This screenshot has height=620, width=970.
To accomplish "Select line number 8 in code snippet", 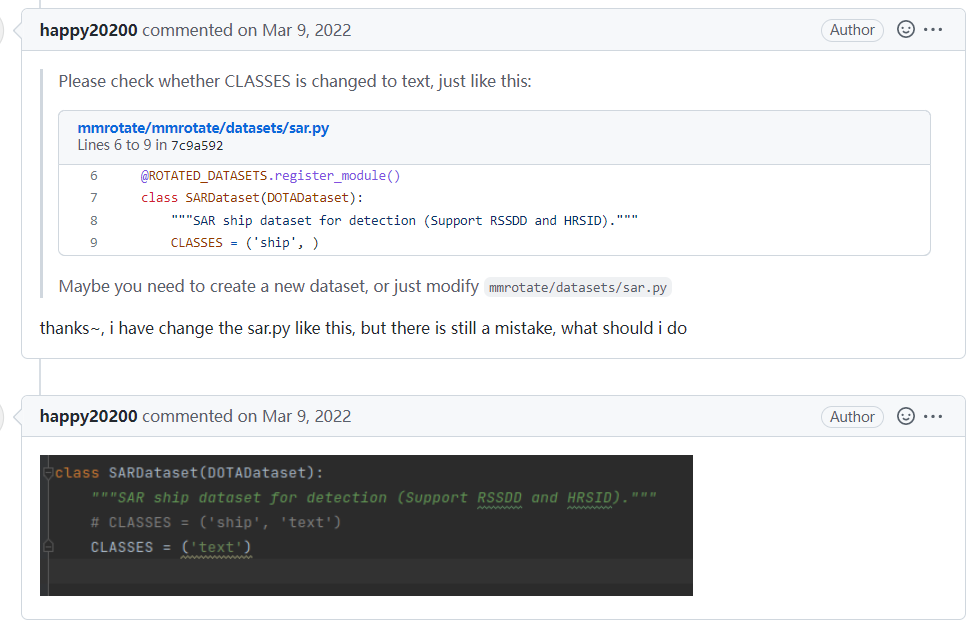I will point(94,220).
